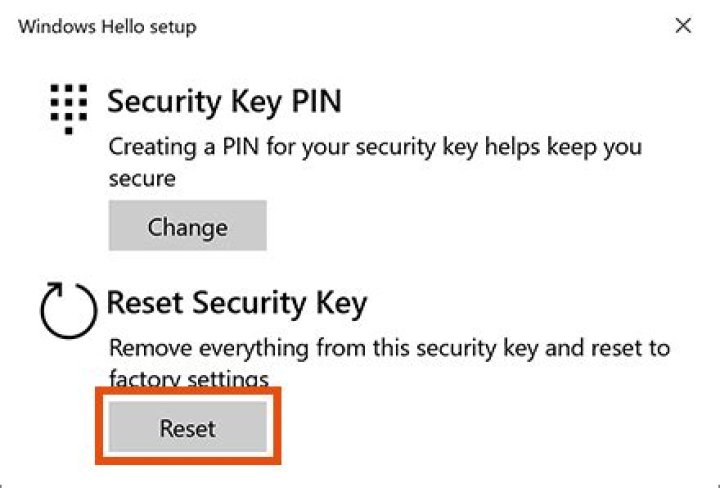The width and height of the screenshot is (720, 488).
Task: Click the Change button for Security Key PIN
Action: click(x=187, y=226)
